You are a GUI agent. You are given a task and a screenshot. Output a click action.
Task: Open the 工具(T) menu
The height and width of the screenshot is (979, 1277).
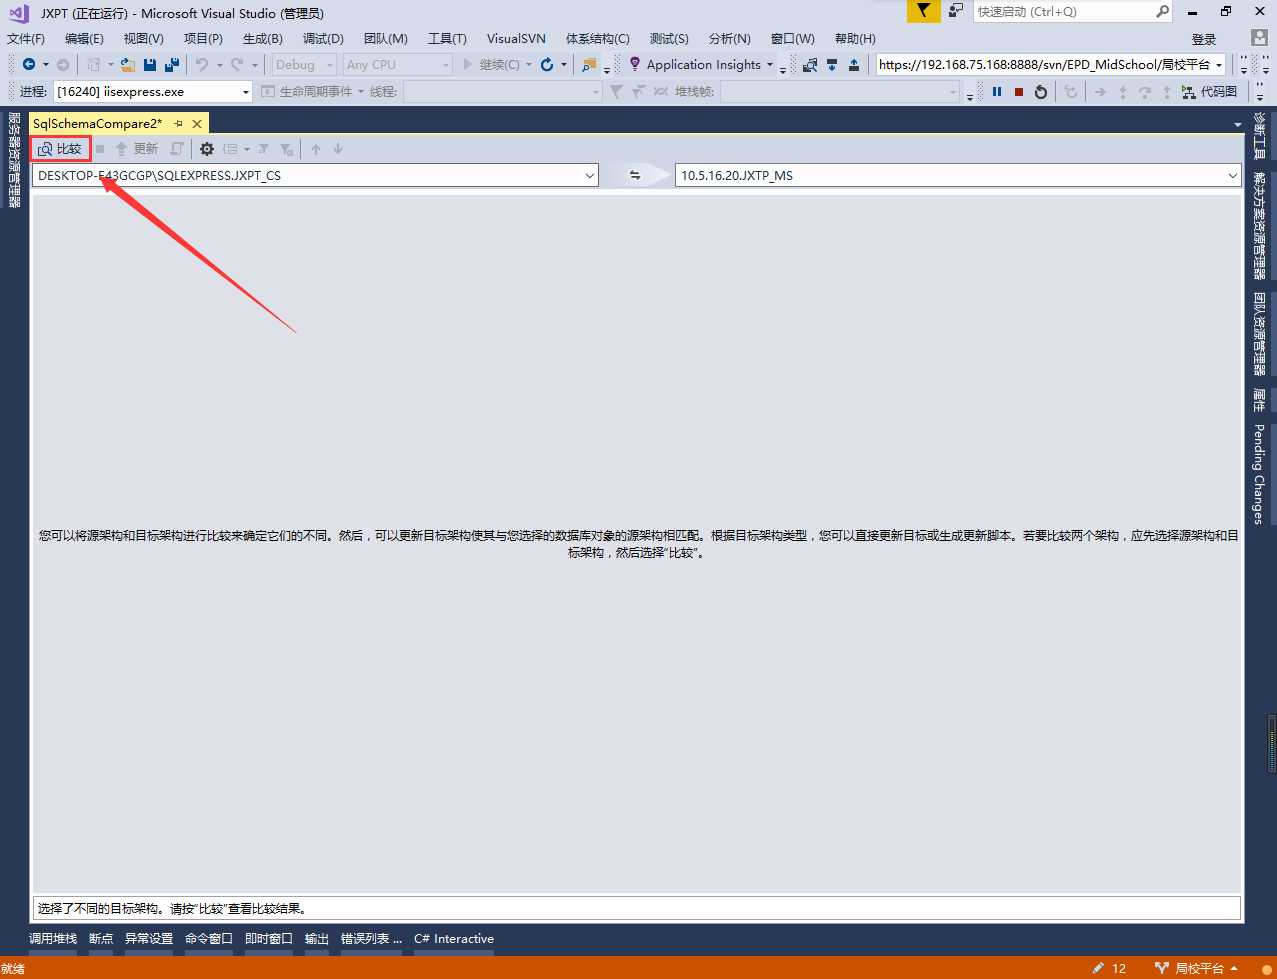tap(447, 38)
